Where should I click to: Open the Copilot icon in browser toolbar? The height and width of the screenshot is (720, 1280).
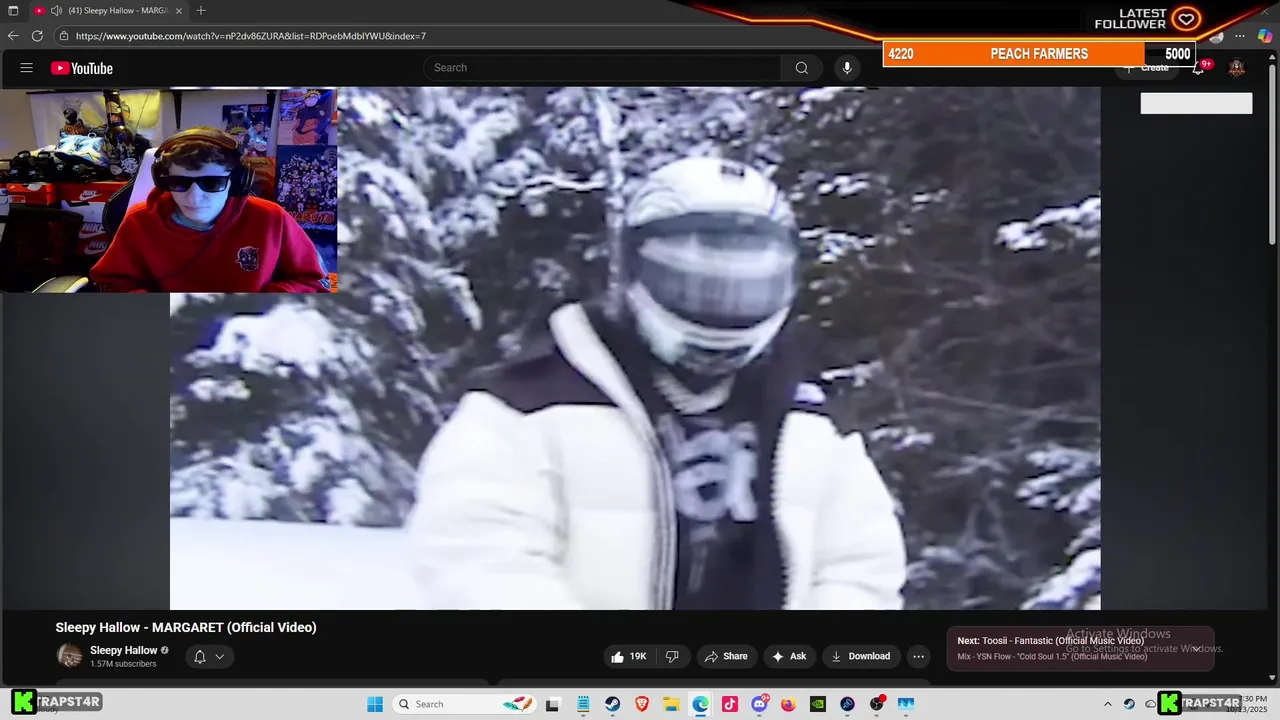[1265, 36]
